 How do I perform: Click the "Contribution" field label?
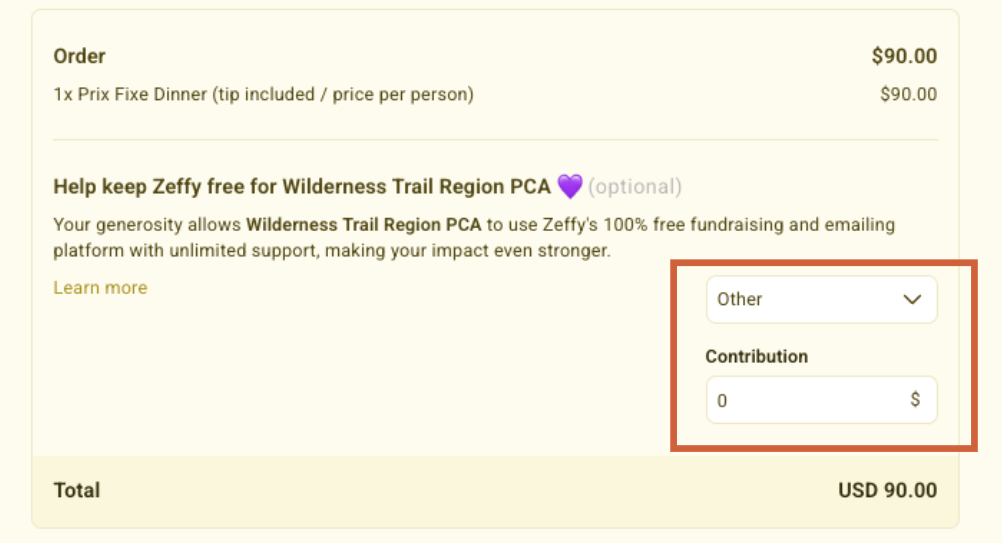[756, 356]
